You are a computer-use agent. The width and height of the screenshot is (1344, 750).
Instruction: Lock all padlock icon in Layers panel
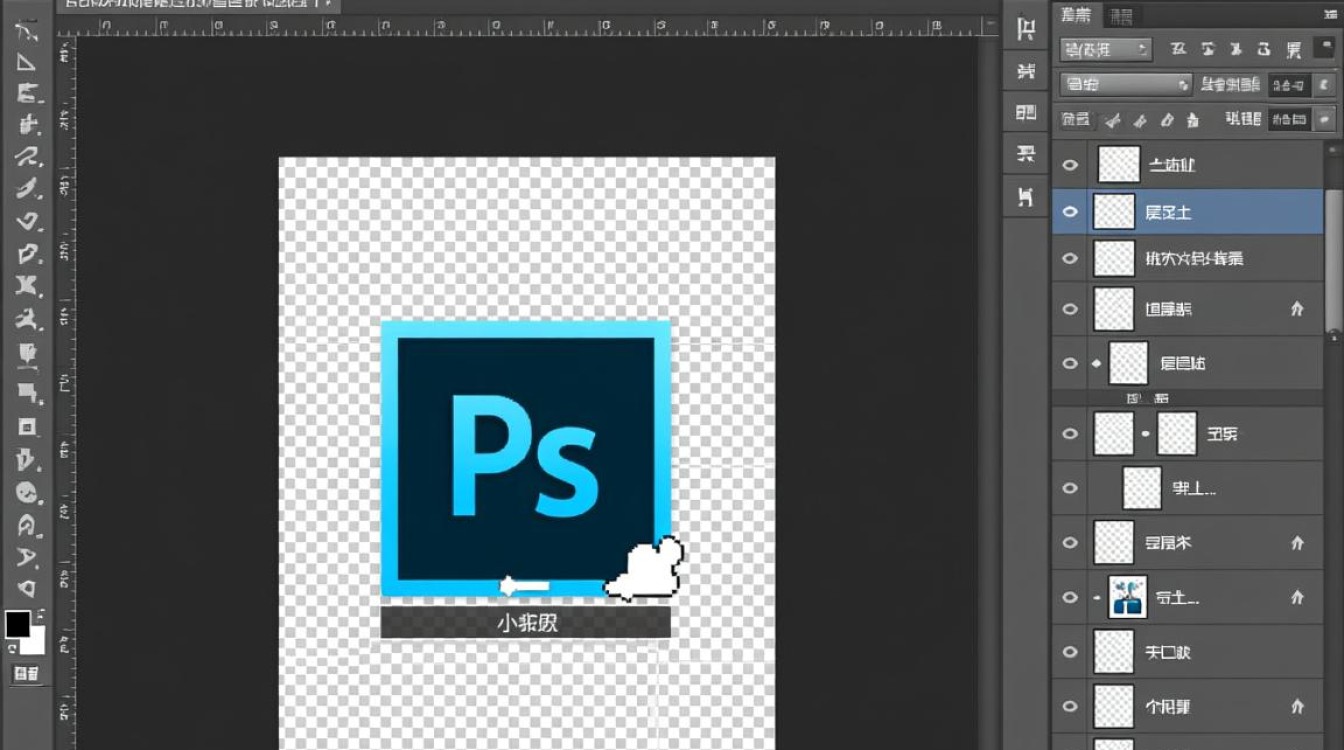[x=1192, y=120]
